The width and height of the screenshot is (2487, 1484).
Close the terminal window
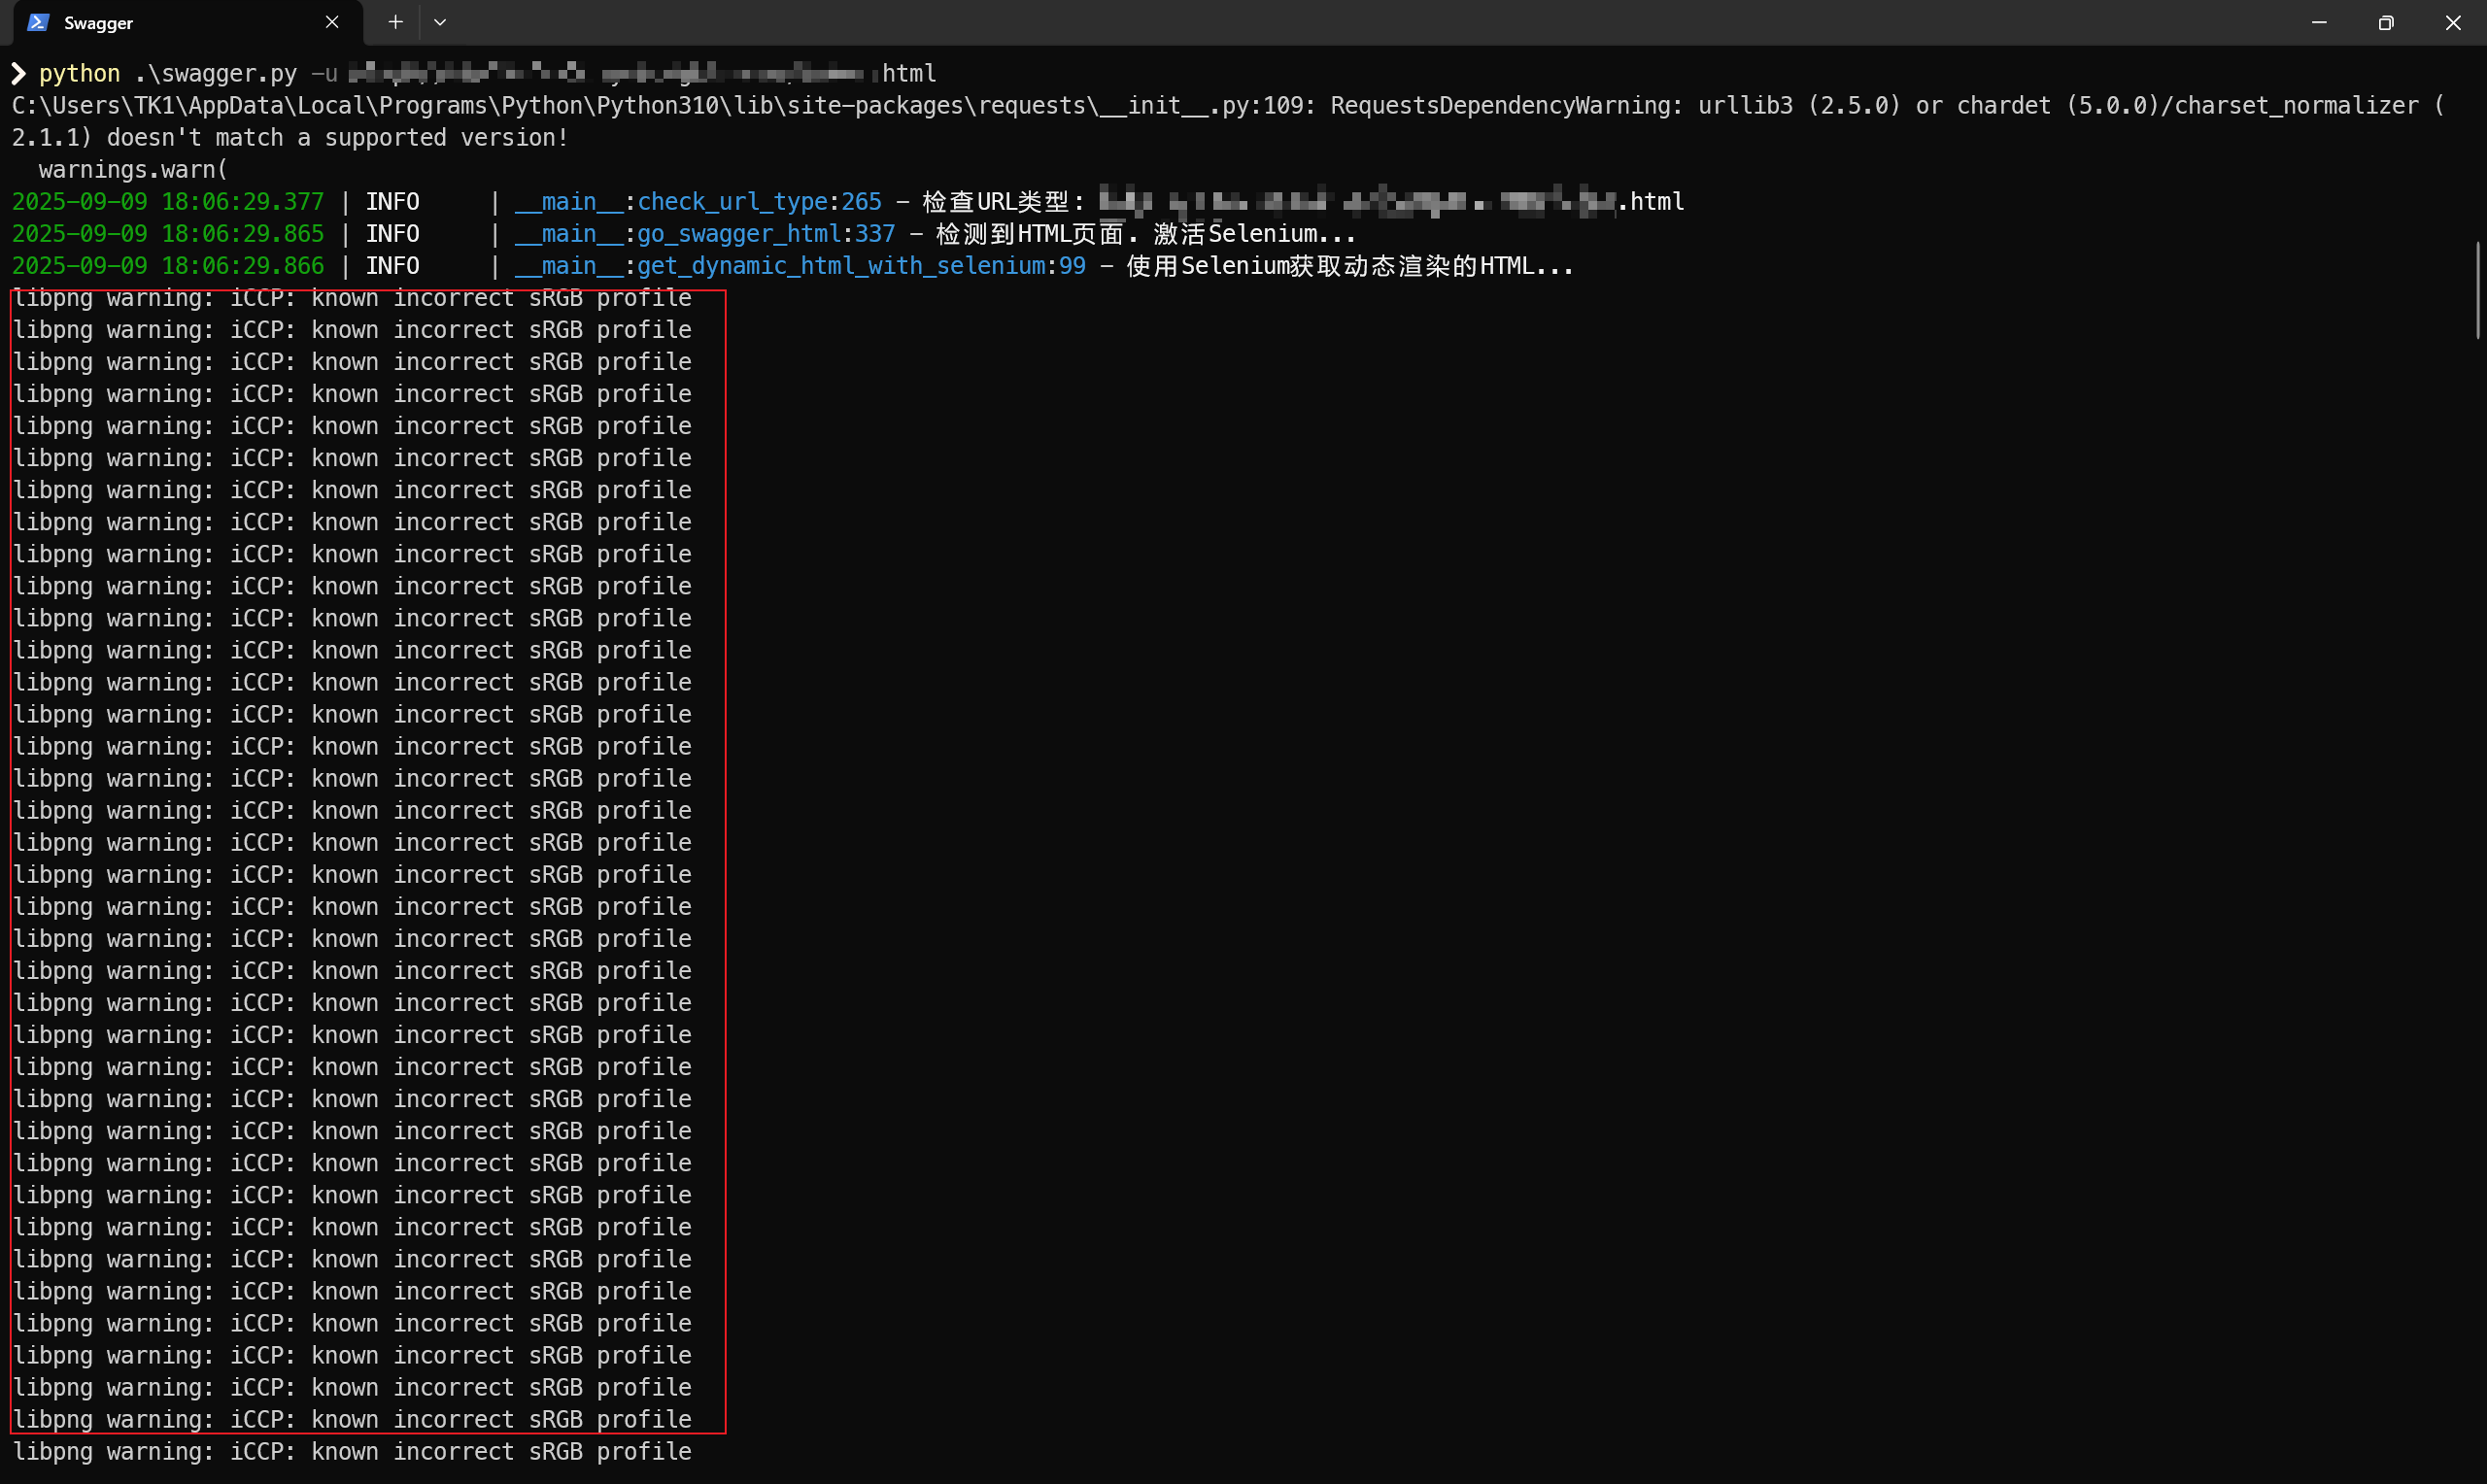point(2453,22)
